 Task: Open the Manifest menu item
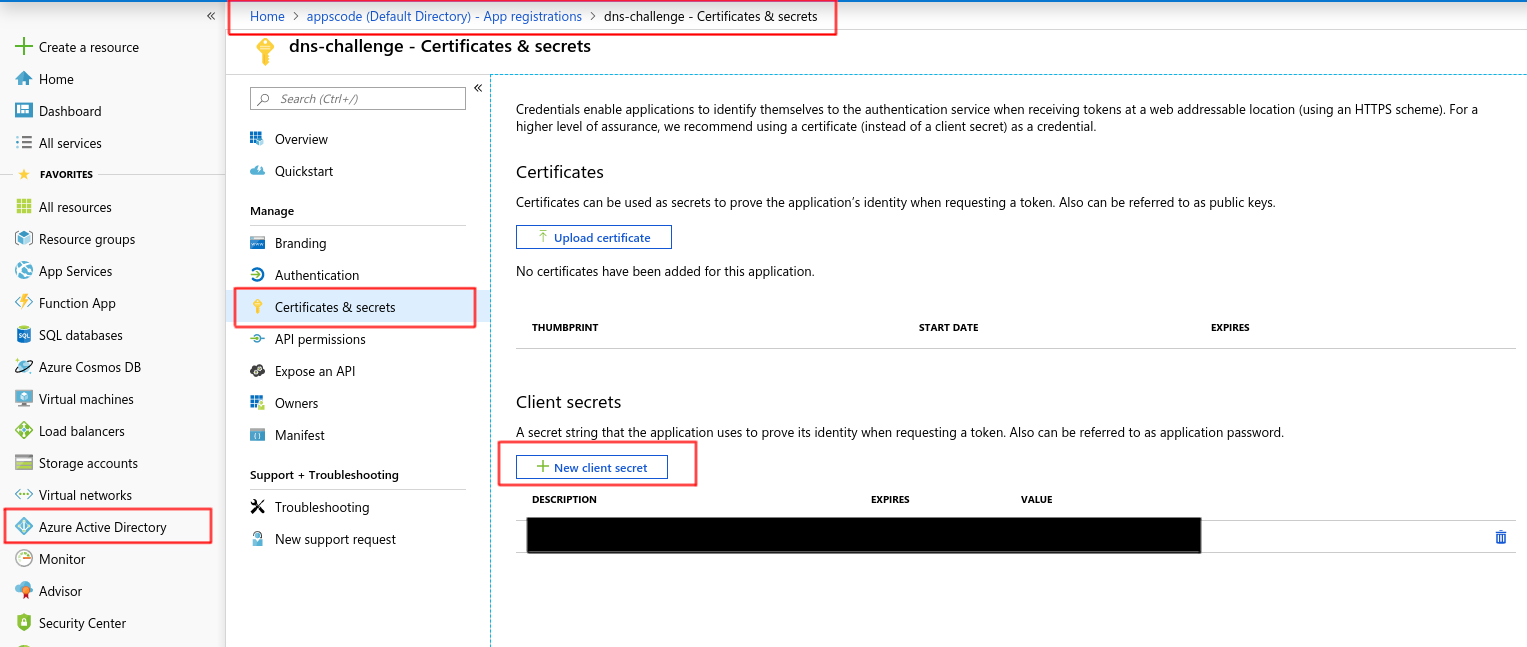299,435
